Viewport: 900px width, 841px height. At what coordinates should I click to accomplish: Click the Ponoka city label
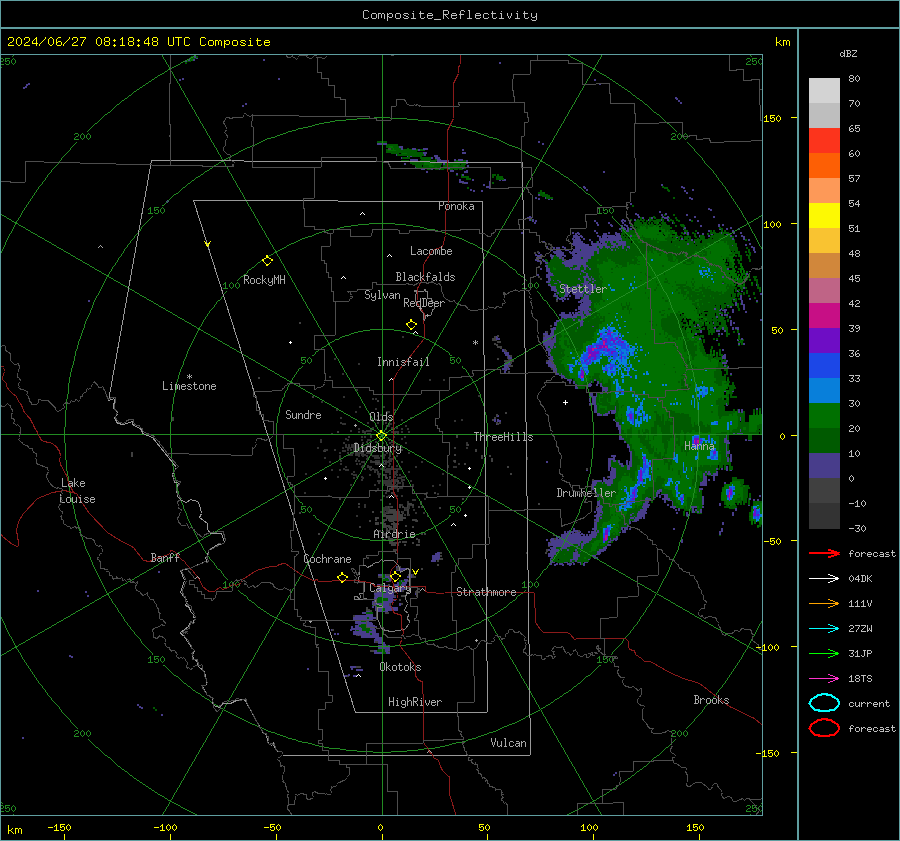456,206
